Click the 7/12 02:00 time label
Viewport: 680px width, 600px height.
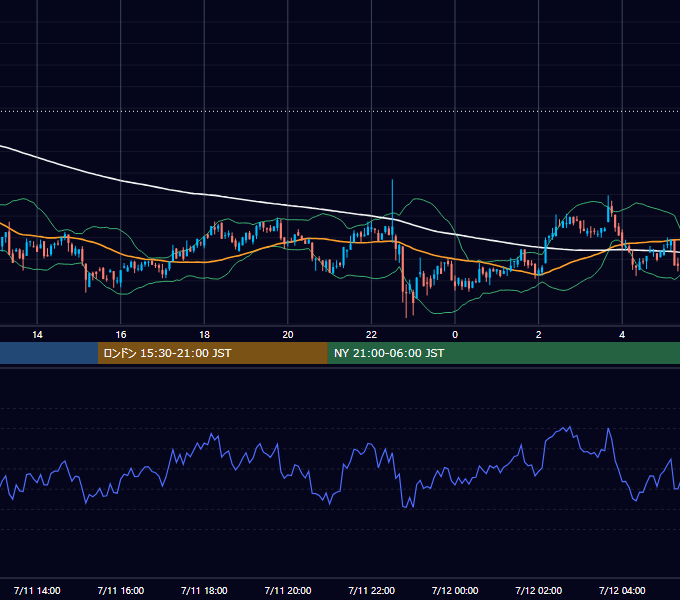click(x=539, y=590)
